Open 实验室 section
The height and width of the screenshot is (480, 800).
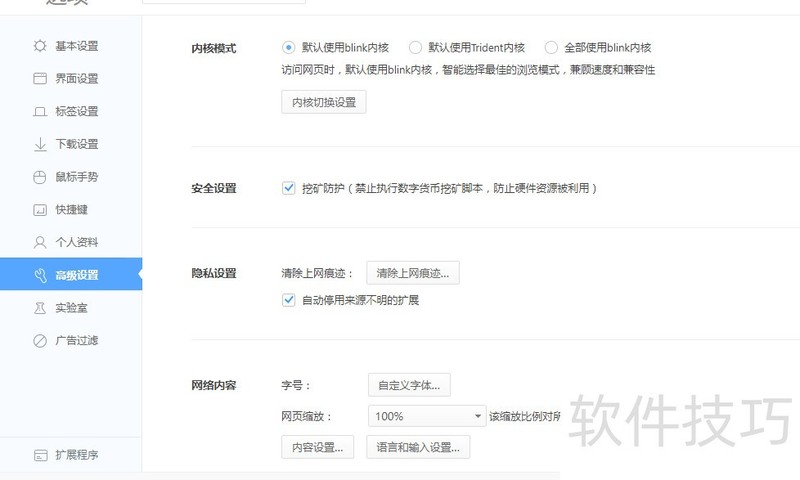click(x=71, y=308)
